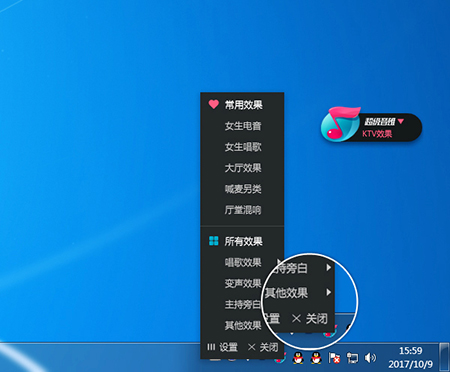450x372 pixels.
Task: Click 关闭 at the menu bottom
Action: 263,347
